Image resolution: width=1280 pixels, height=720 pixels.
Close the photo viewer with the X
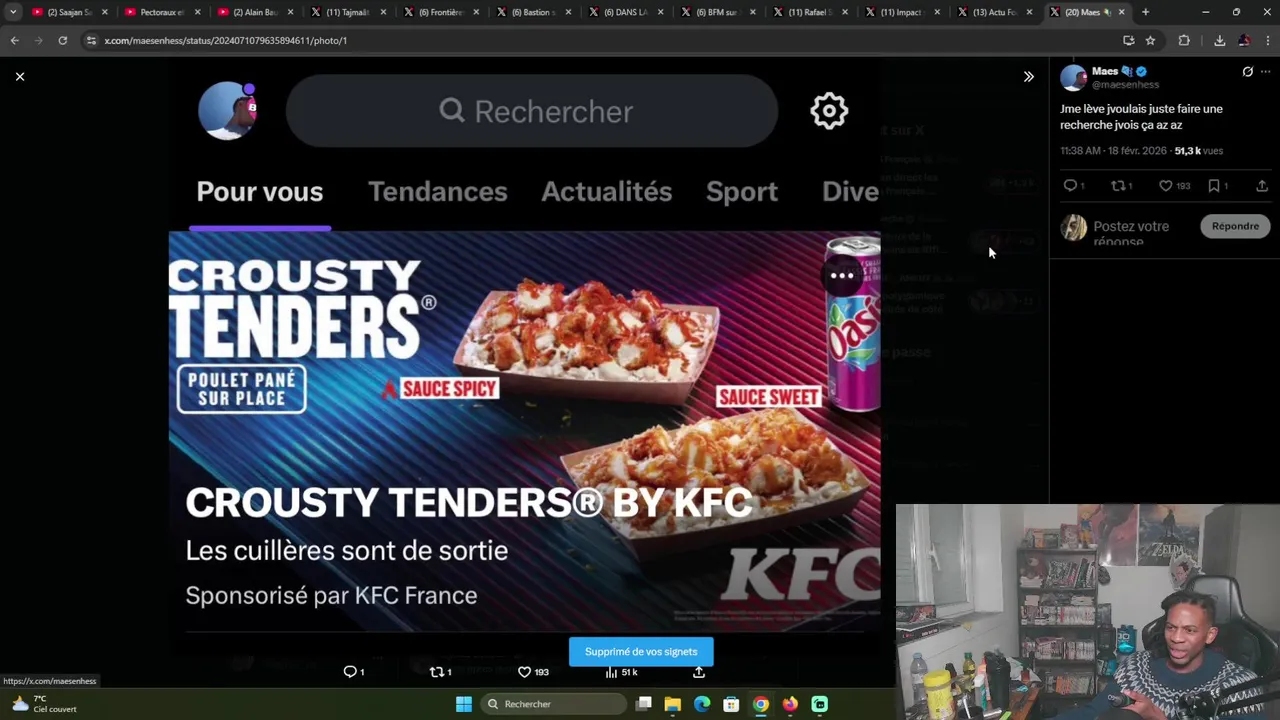click(x=20, y=76)
